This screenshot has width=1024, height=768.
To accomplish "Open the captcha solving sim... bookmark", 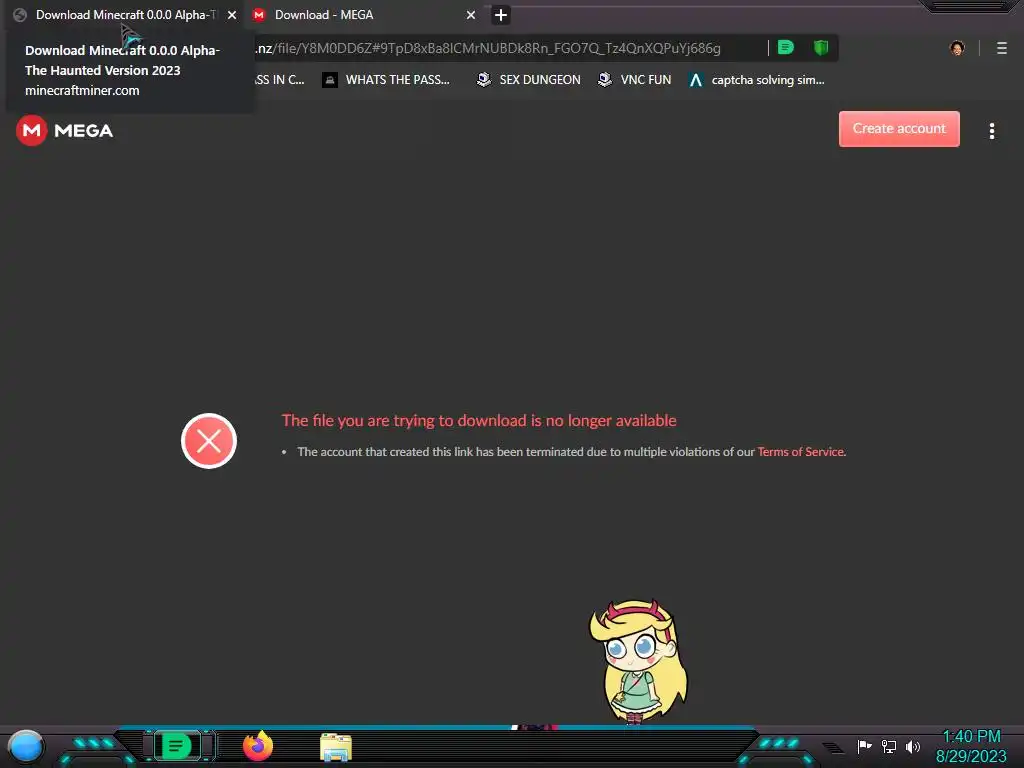I will pyautogui.click(x=757, y=80).
